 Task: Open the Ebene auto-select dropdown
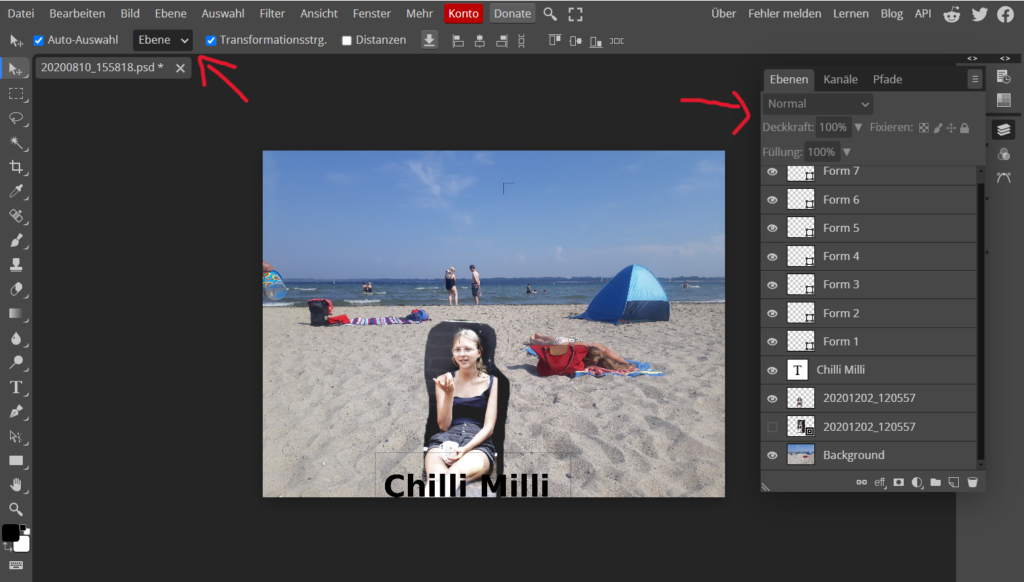[163, 40]
